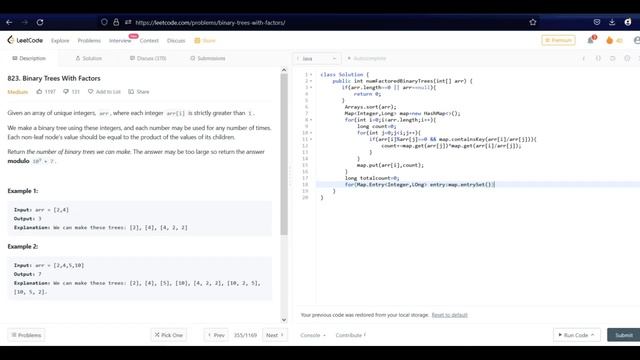Click Reset to default link

tap(449, 315)
